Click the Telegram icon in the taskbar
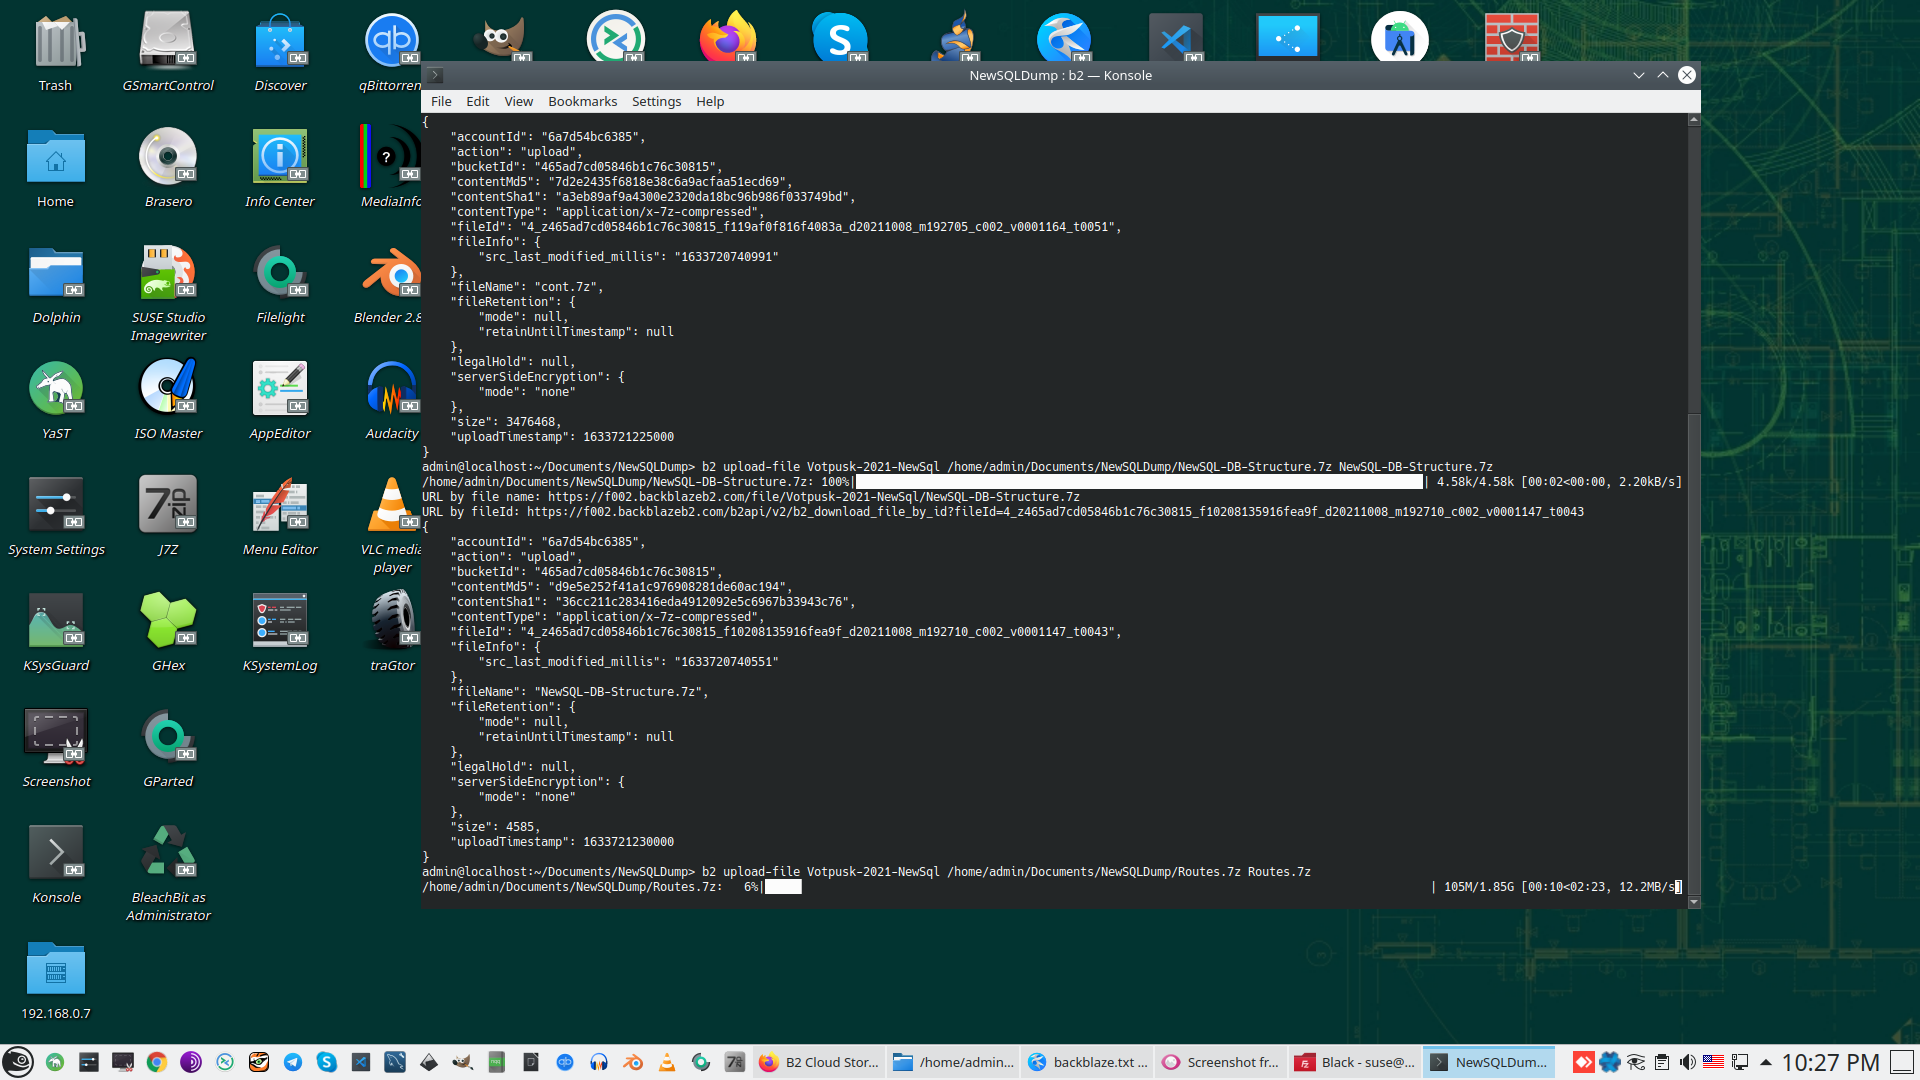The image size is (1920, 1080). pyautogui.click(x=293, y=1062)
